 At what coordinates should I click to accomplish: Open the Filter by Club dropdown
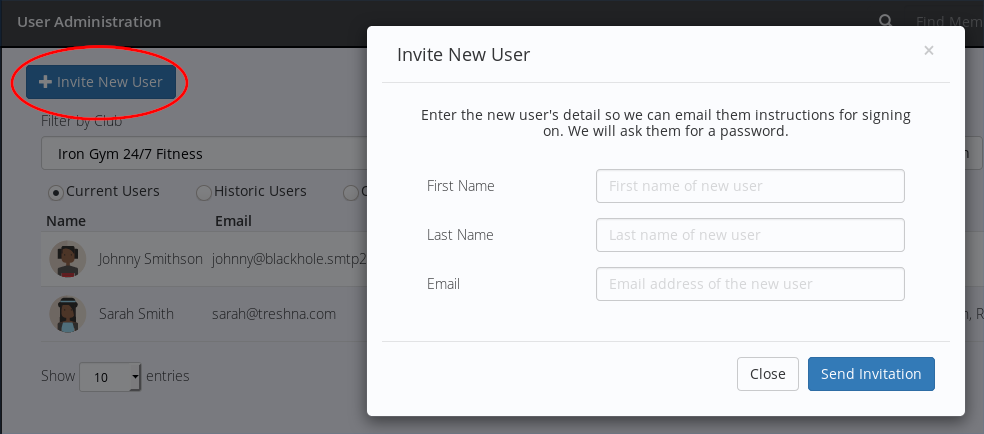click(200, 154)
